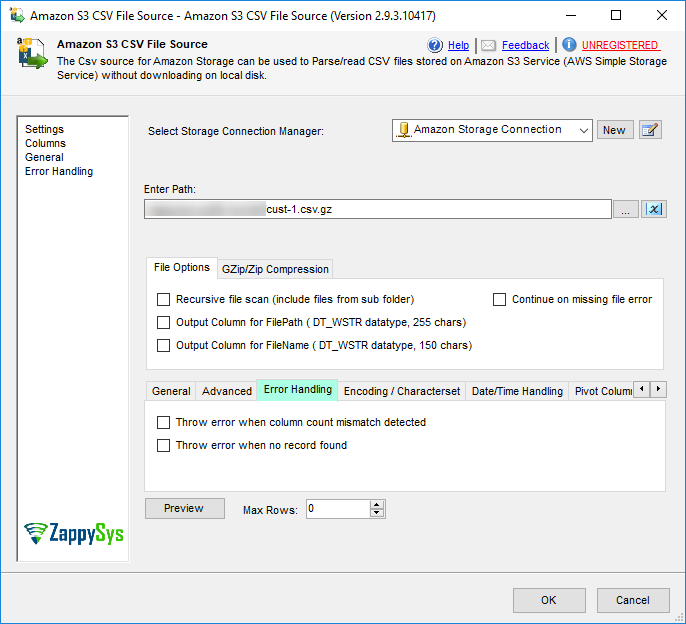Minimize the dialog window

pyautogui.click(x=570, y=15)
